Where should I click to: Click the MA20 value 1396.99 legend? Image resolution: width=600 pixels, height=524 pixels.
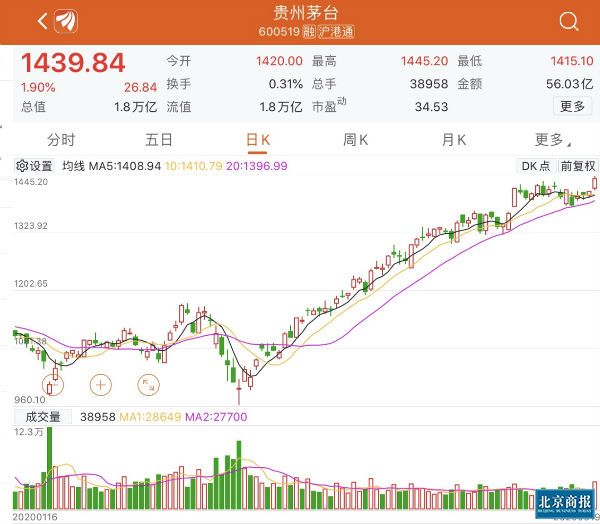click(x=257, y=166)
